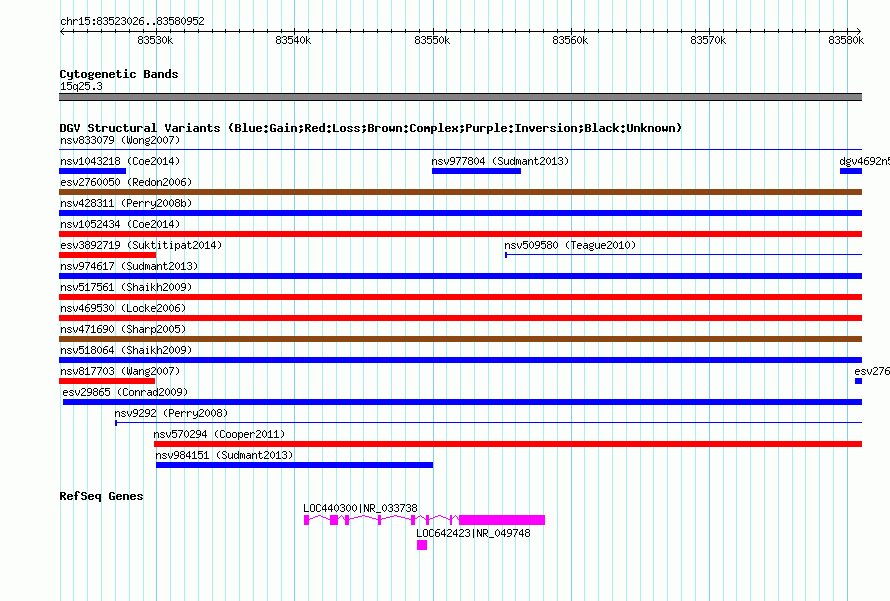Viewport: 890px width, 601px height.
Task: Click the nsv833079 (Wong2007) variant label
Action: tap(120, 140)
